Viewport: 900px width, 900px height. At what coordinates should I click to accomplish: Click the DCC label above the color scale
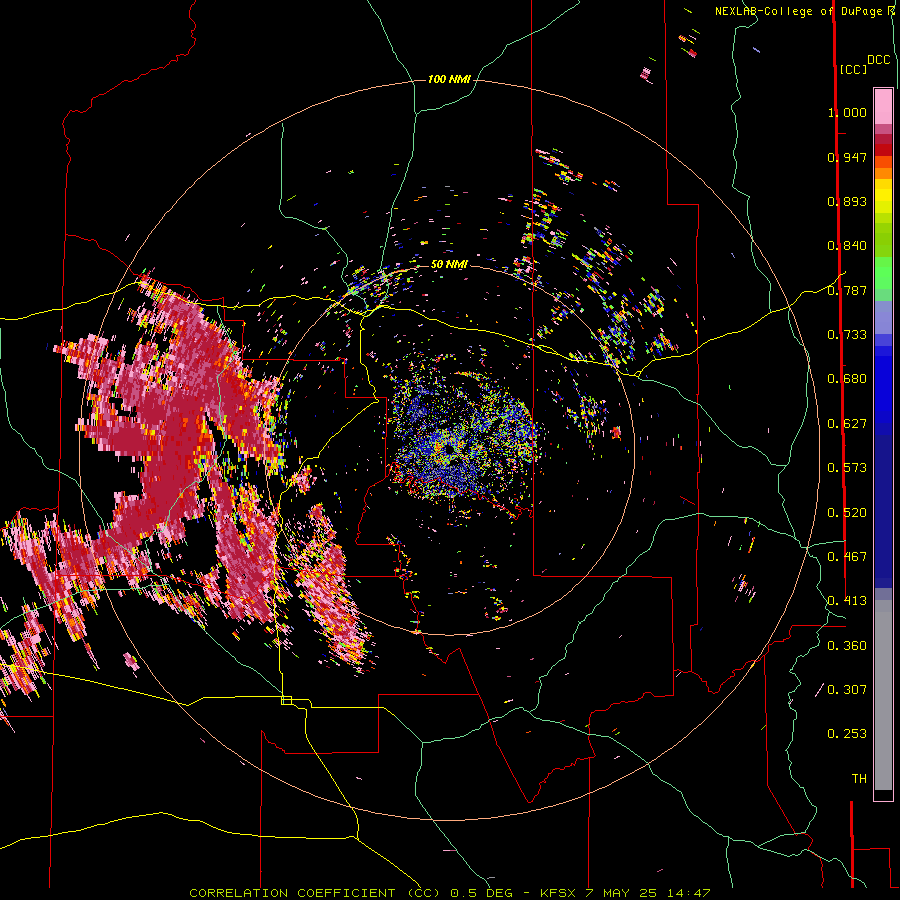pos(878,60)
